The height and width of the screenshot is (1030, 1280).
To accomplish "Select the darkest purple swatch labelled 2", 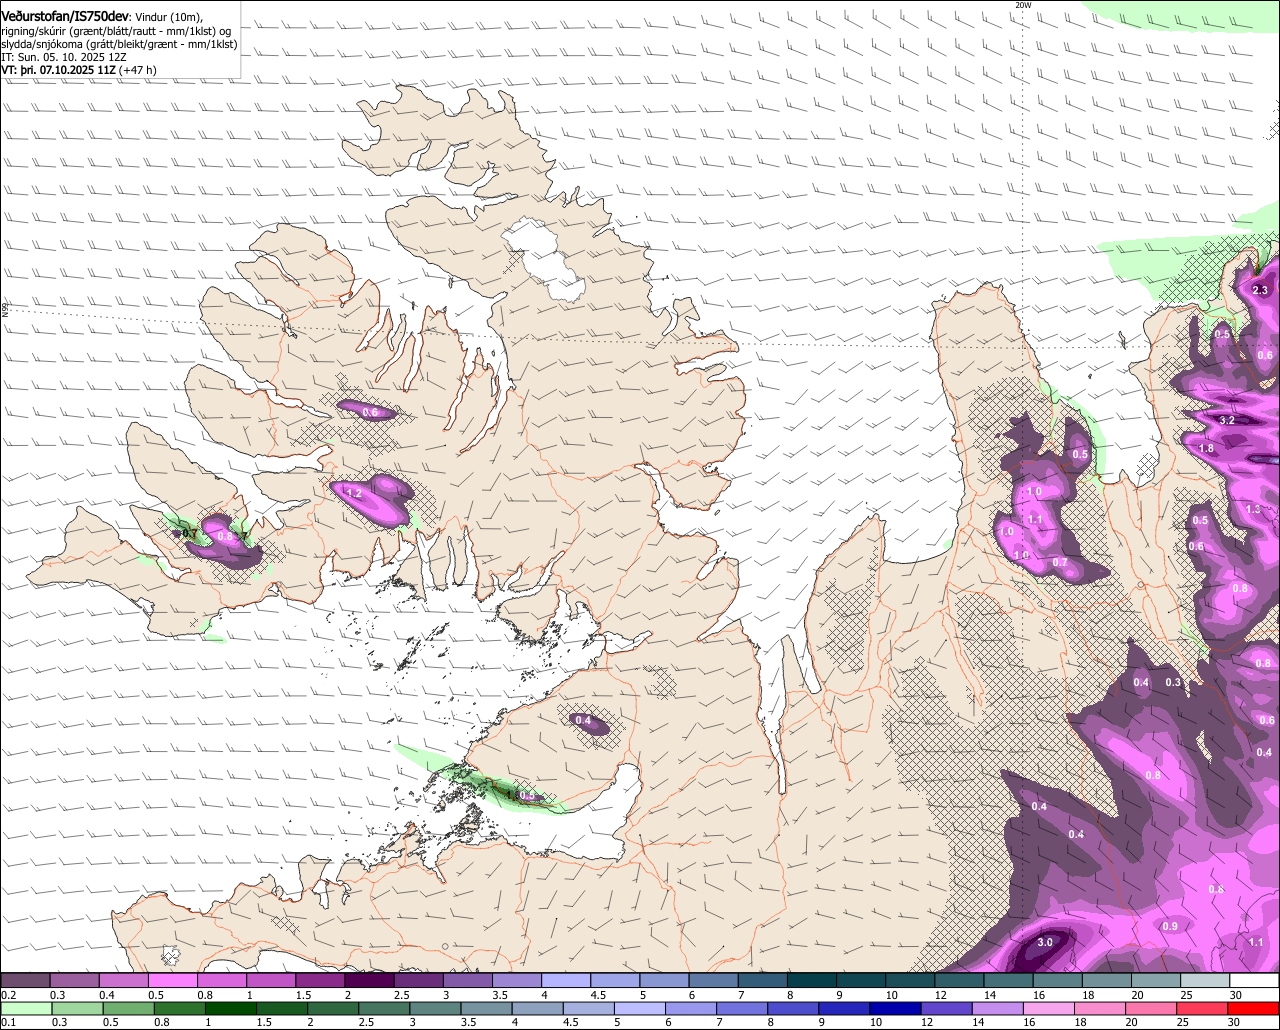I will [369, 980].
